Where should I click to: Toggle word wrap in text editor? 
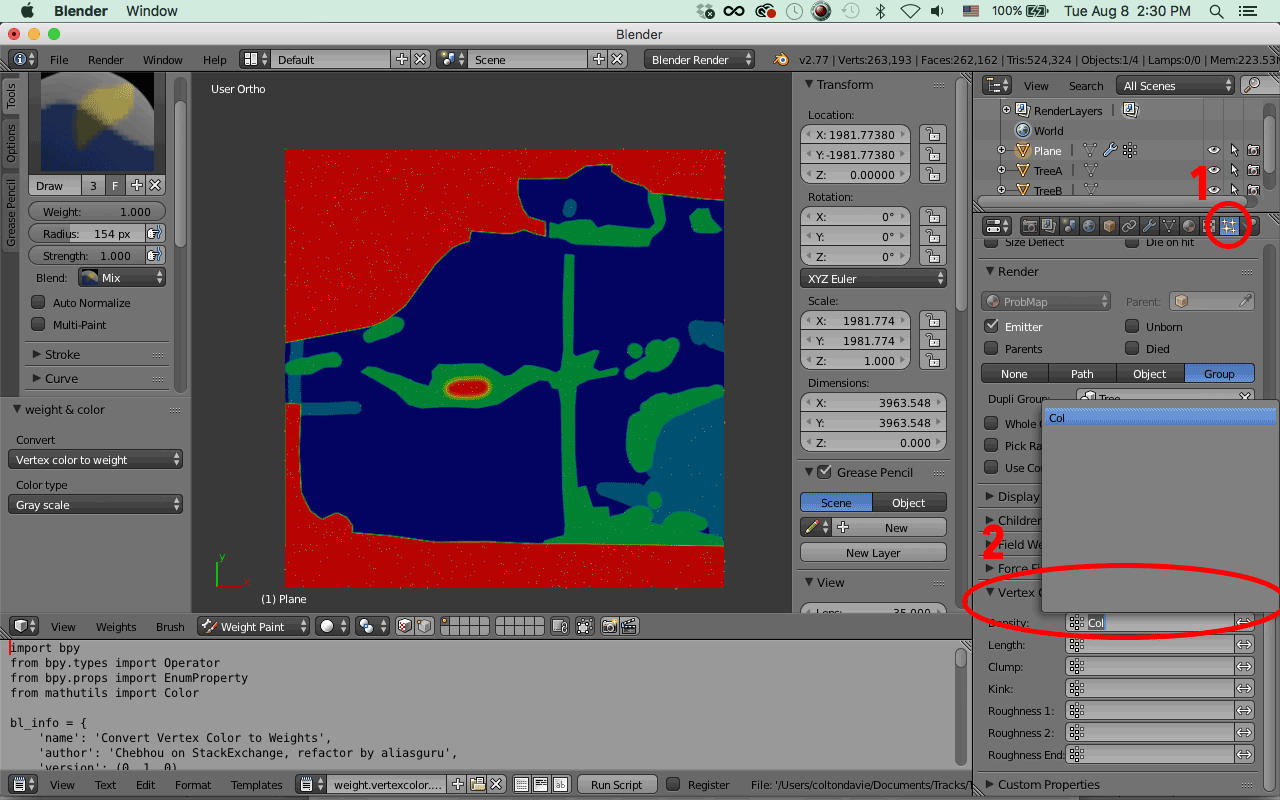click(541, 785)
